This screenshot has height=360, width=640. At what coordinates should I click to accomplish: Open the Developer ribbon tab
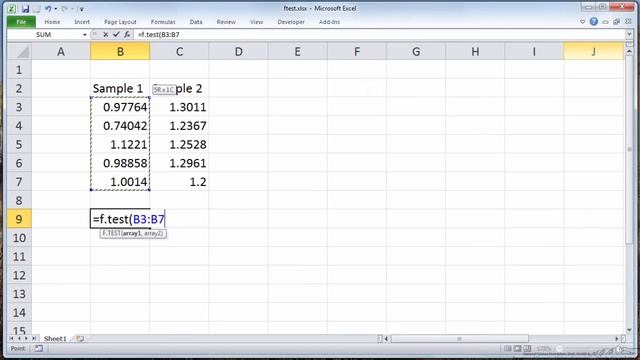(x=291, y=22)
